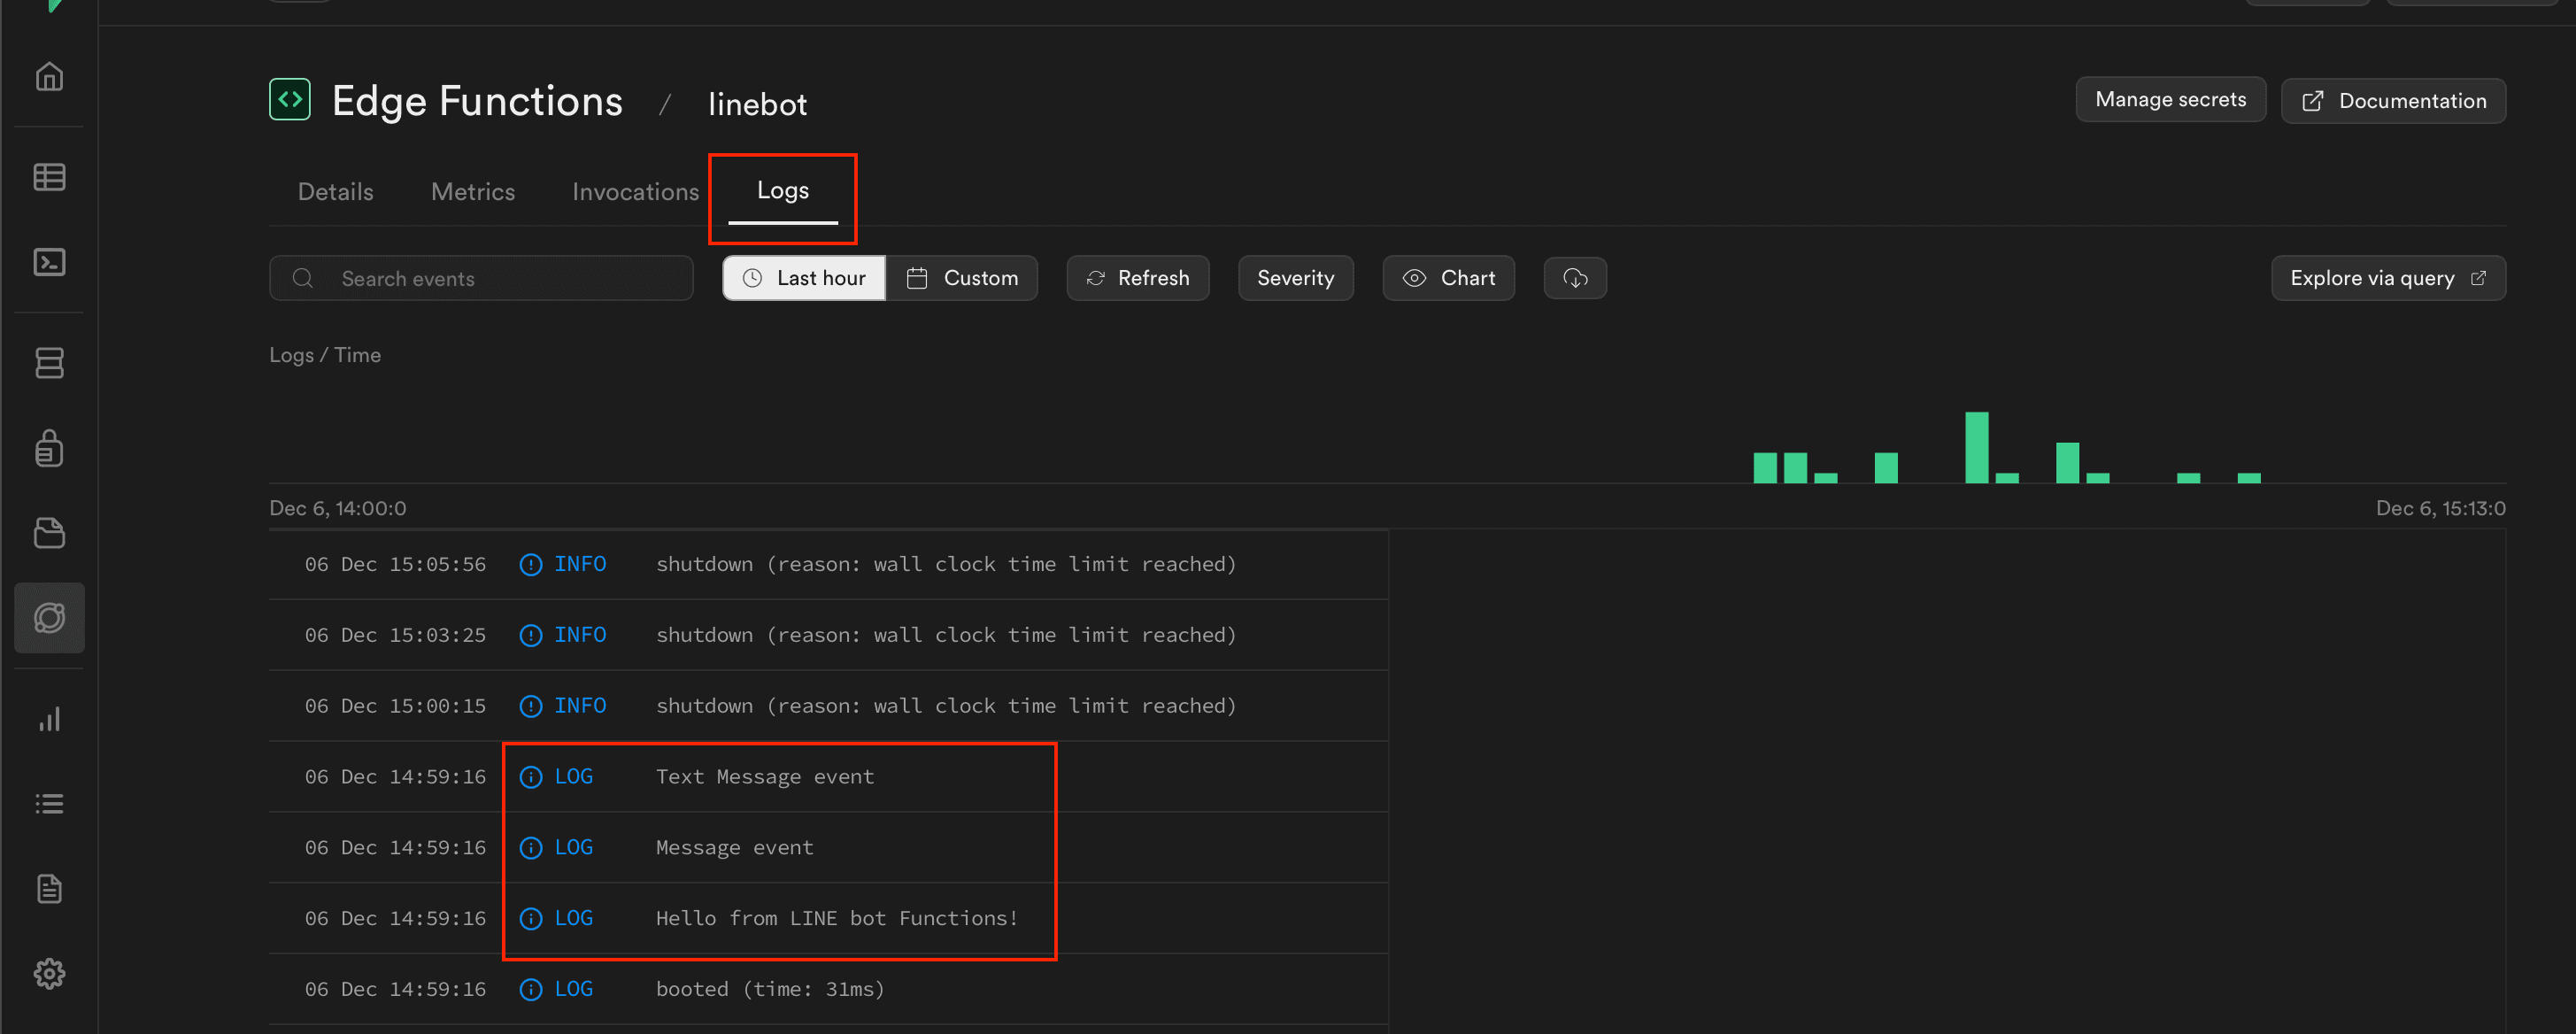Click the 'Dec 6, 15:13:0' chart end label
The height and width of the screenshot is (1034, 2576).
pyautogui.click(x=2440, y=508)
